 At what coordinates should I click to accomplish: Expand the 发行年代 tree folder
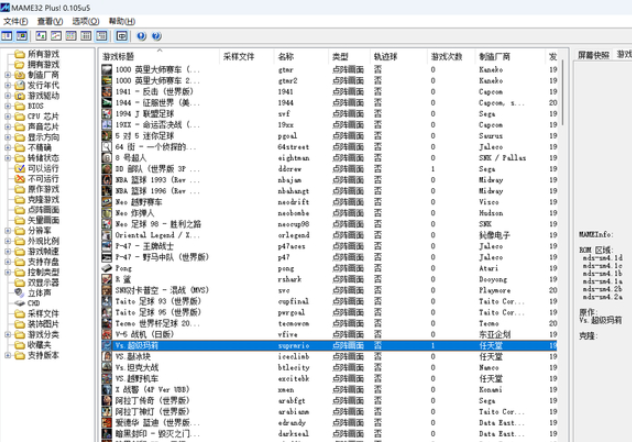pos(8,85)
